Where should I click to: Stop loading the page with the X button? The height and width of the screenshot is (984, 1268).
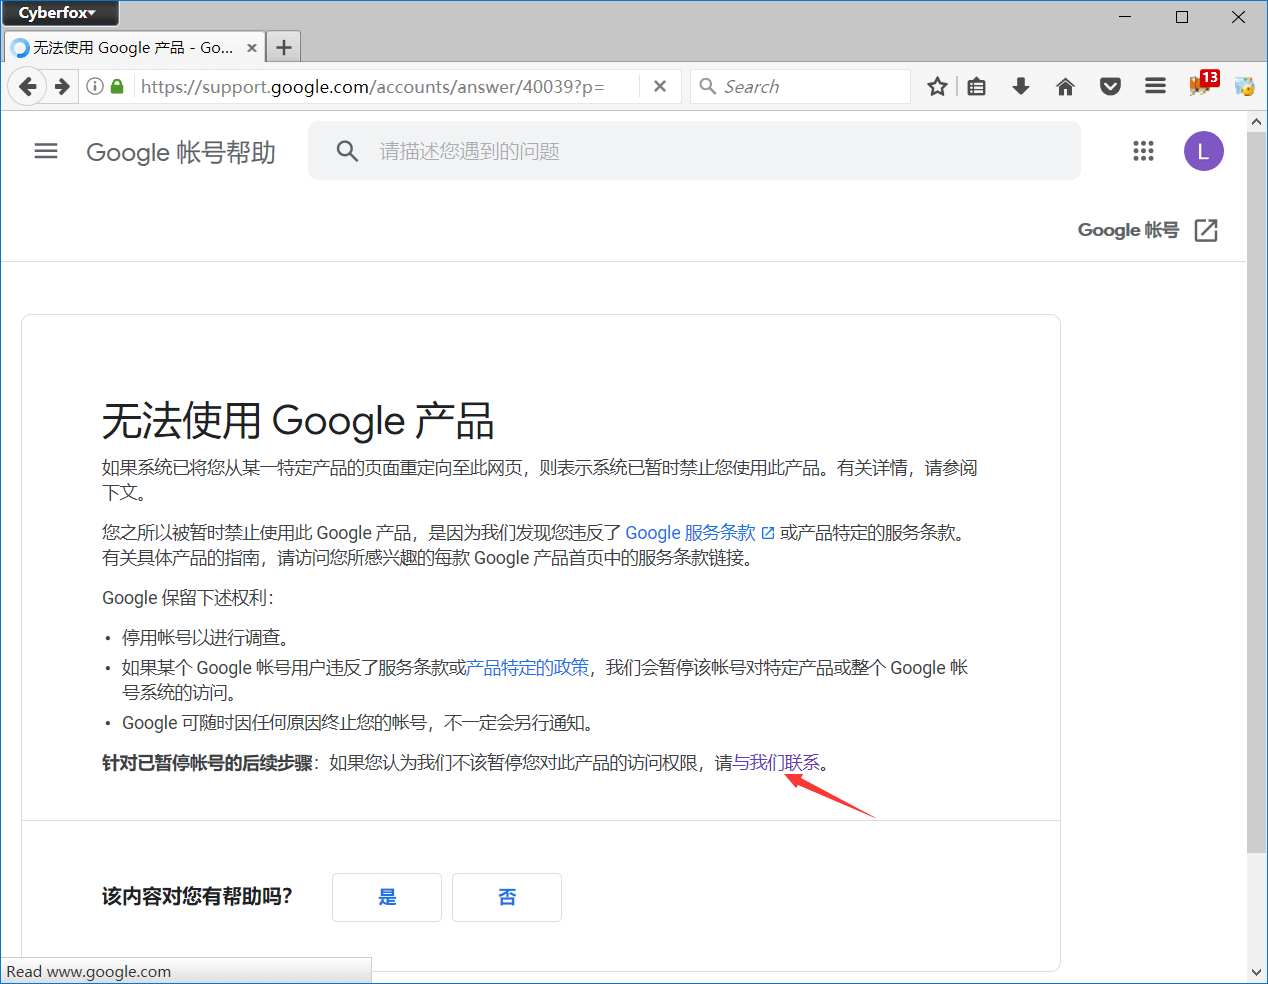click(660, 87)
